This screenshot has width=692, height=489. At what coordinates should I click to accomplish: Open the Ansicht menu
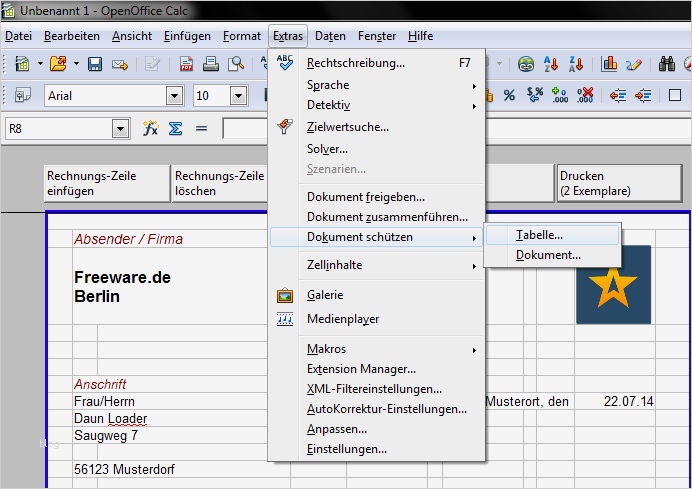pos(132,36)
